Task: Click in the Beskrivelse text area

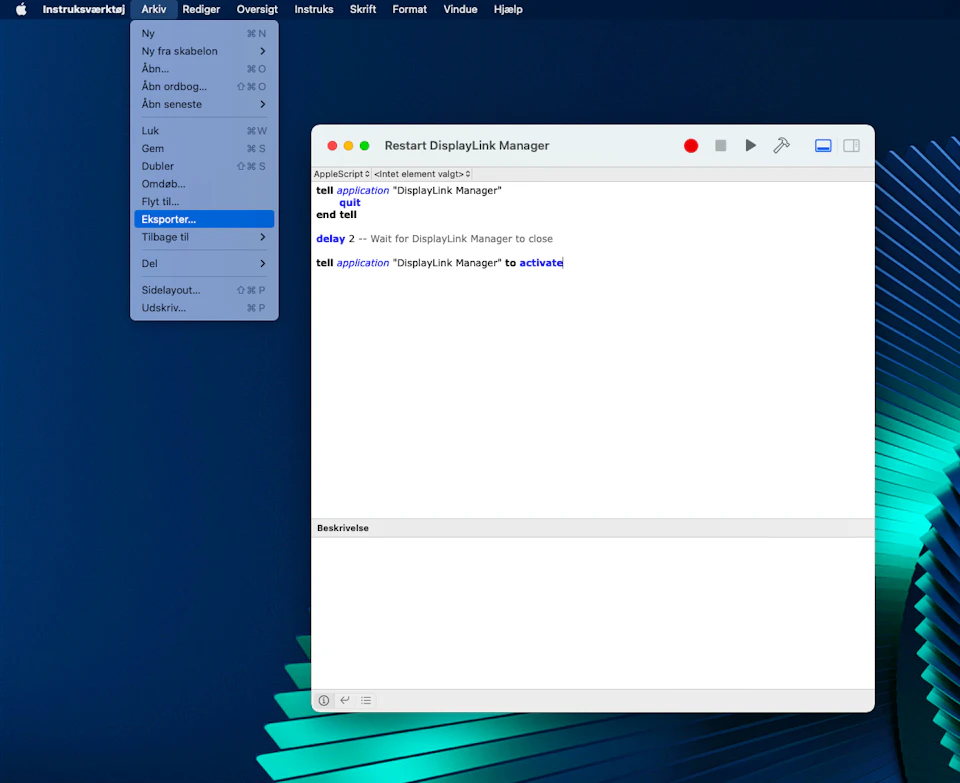Action: pos(592,612)
